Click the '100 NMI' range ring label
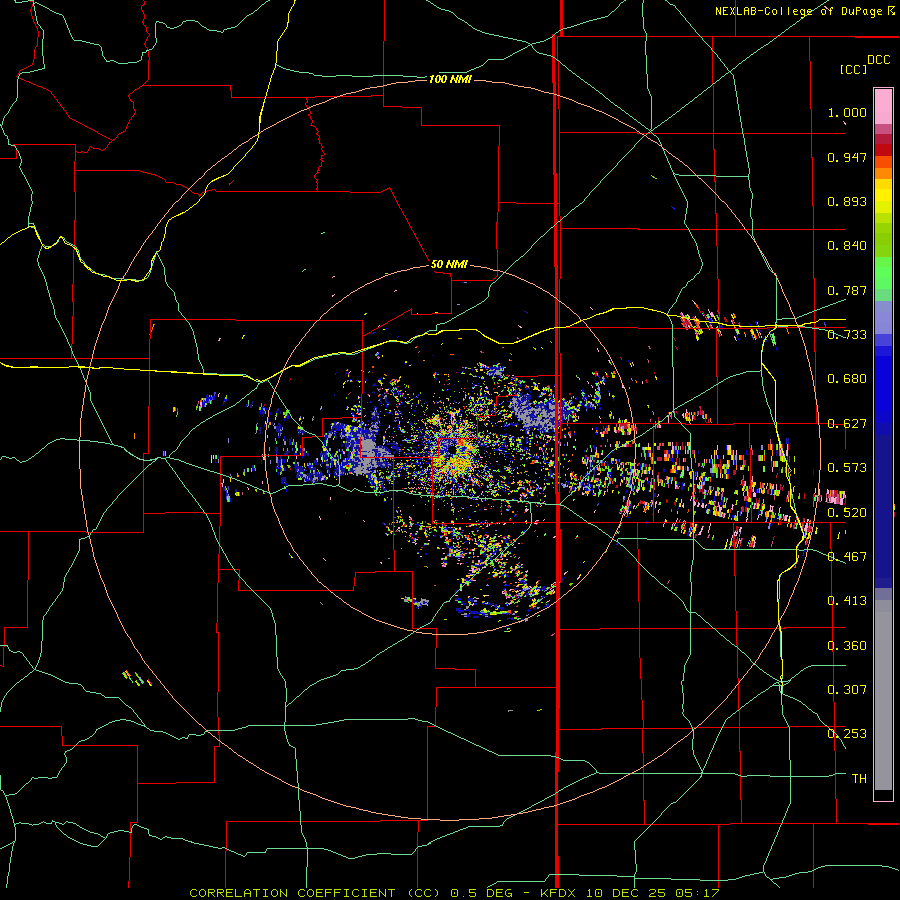 (x=450, y=79)
